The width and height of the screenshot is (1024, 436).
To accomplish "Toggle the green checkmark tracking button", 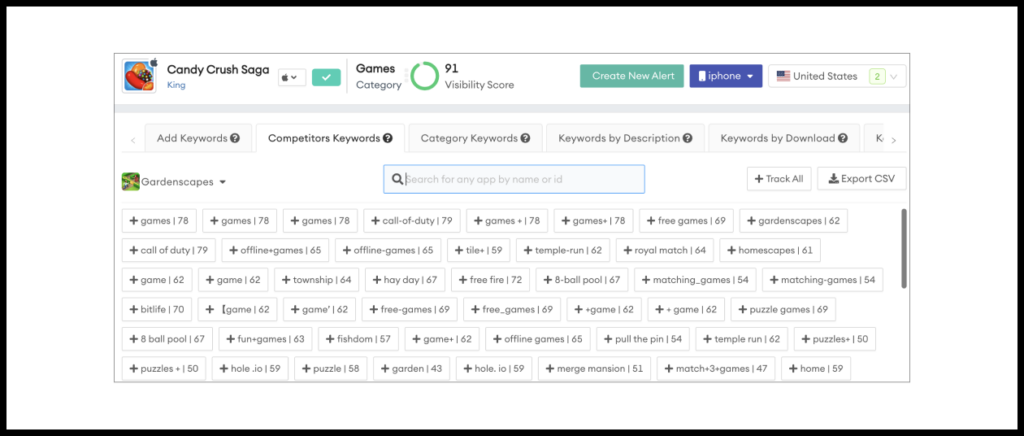I will coord(326,77).
